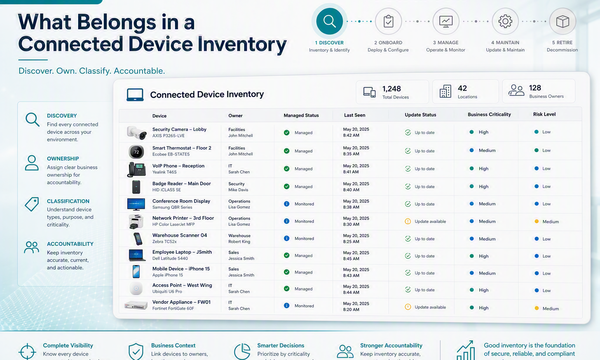Sort by the Last Seen column header
600x360 pixels.
tap(354, 115)
